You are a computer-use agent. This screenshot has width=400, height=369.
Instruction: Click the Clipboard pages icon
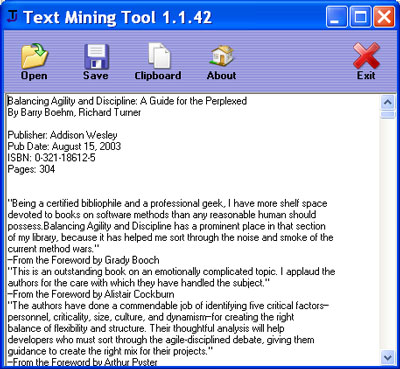pos(159,56)
